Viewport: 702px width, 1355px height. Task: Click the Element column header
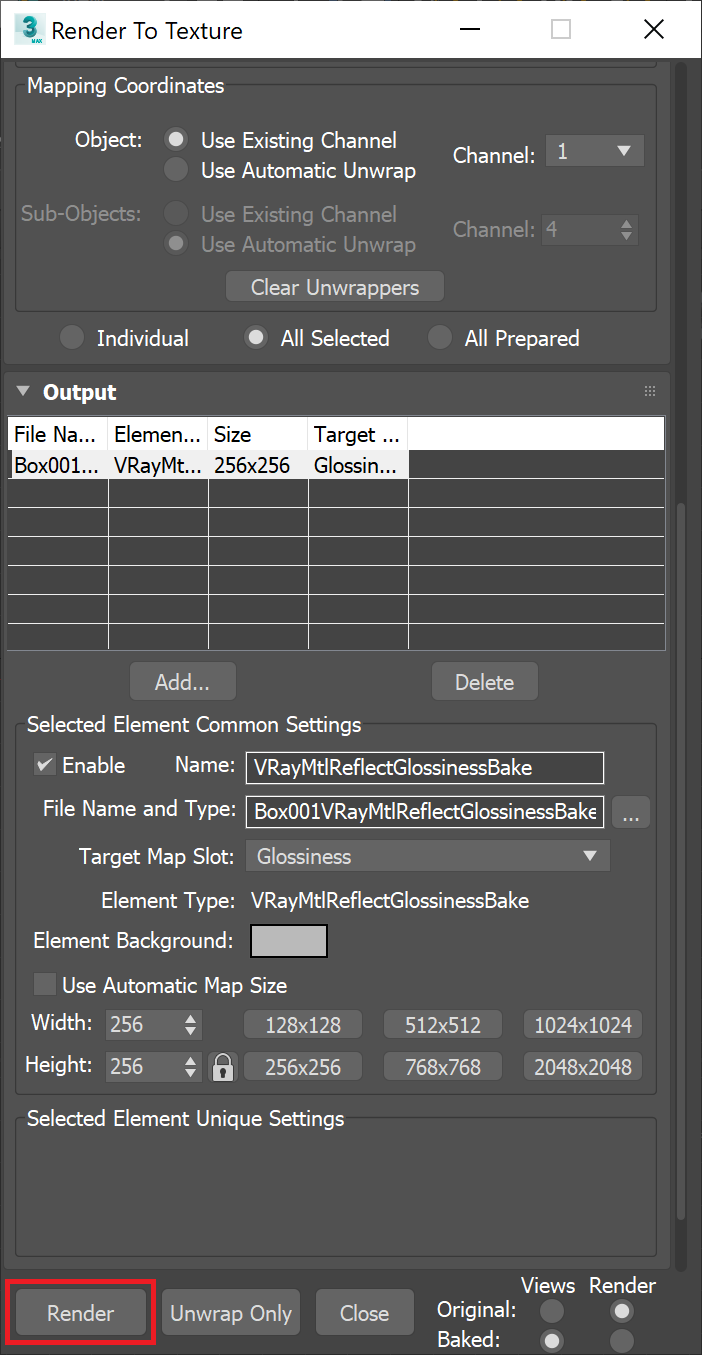tap(158, 434)
